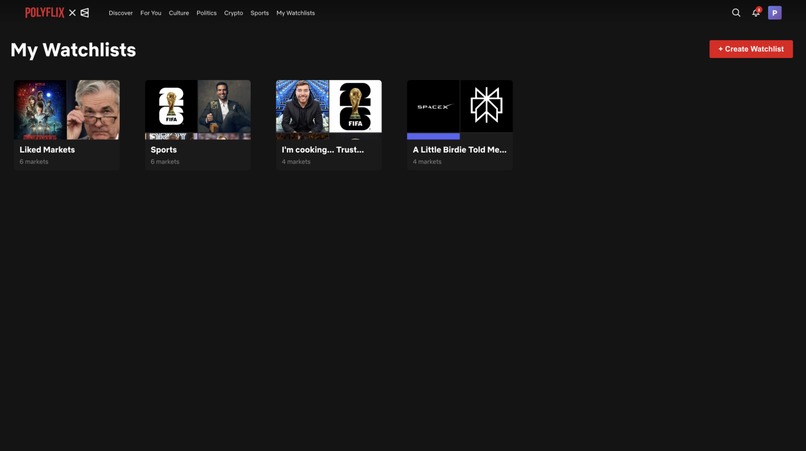Click the Polyflix logo
The height and width of the screenshot is (451, 806).
(45, 13)
